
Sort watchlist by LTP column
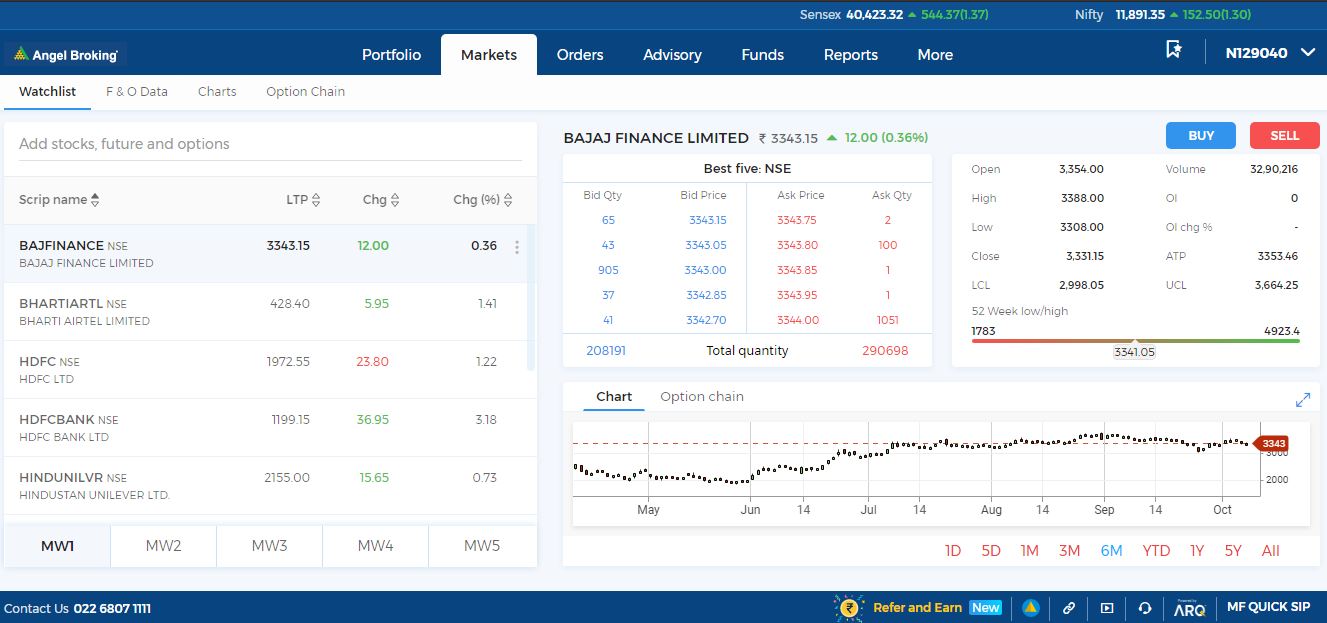pos(316,200)
